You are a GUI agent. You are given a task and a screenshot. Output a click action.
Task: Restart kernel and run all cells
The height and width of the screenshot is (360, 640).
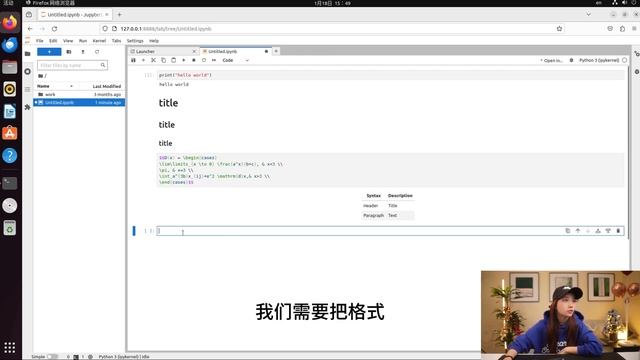coord(214,60)
